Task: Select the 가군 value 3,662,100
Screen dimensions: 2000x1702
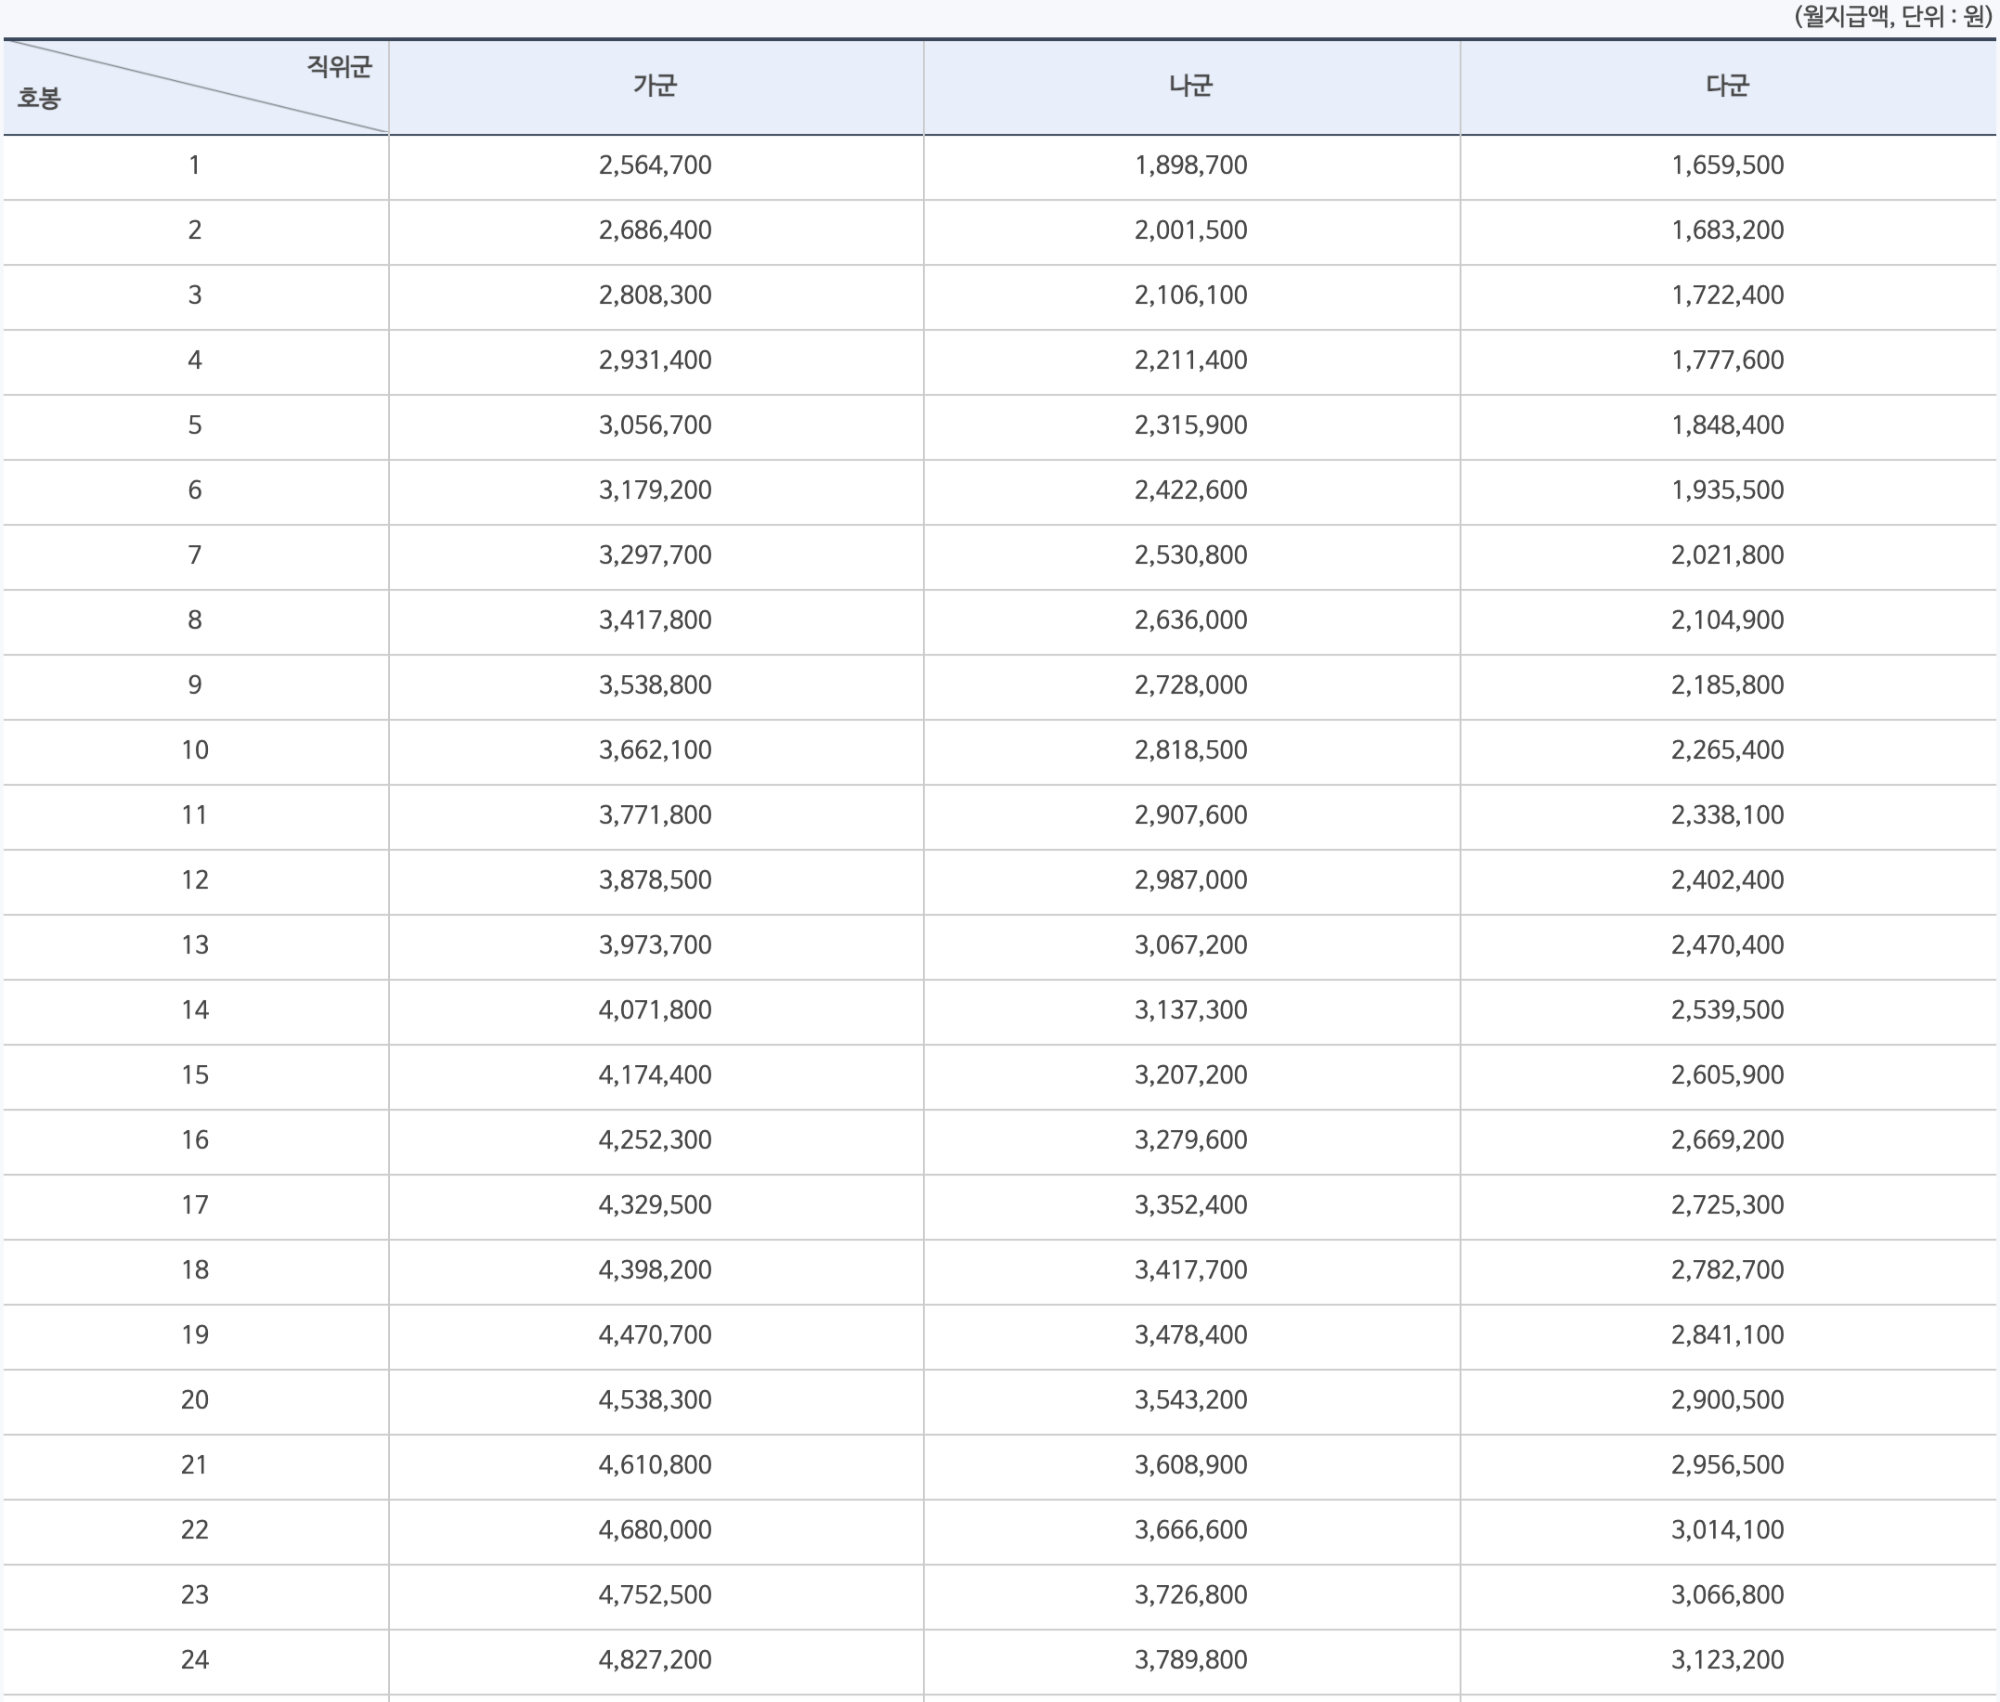Action: (x=655, y=750)
